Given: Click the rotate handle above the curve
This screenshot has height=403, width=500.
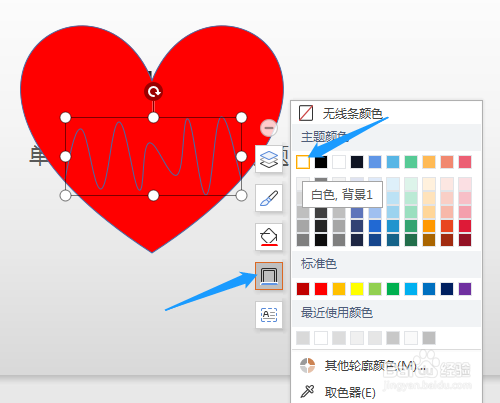Looking at the screenshot, I should click(153, 92).
